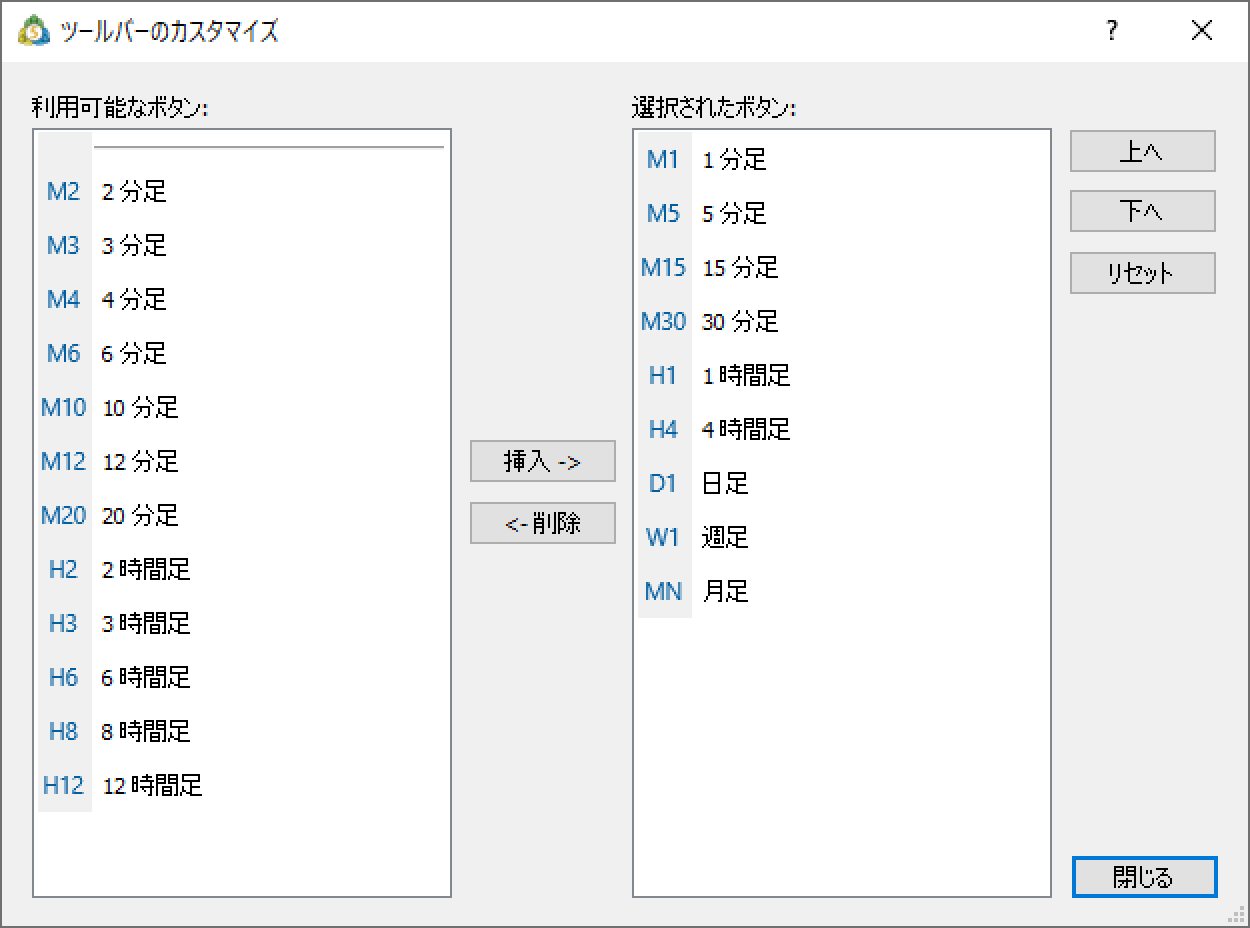Pick the M5 icon in selected buttons
Viewport: 1250px width, 928px height.
[x=663, y=213]
